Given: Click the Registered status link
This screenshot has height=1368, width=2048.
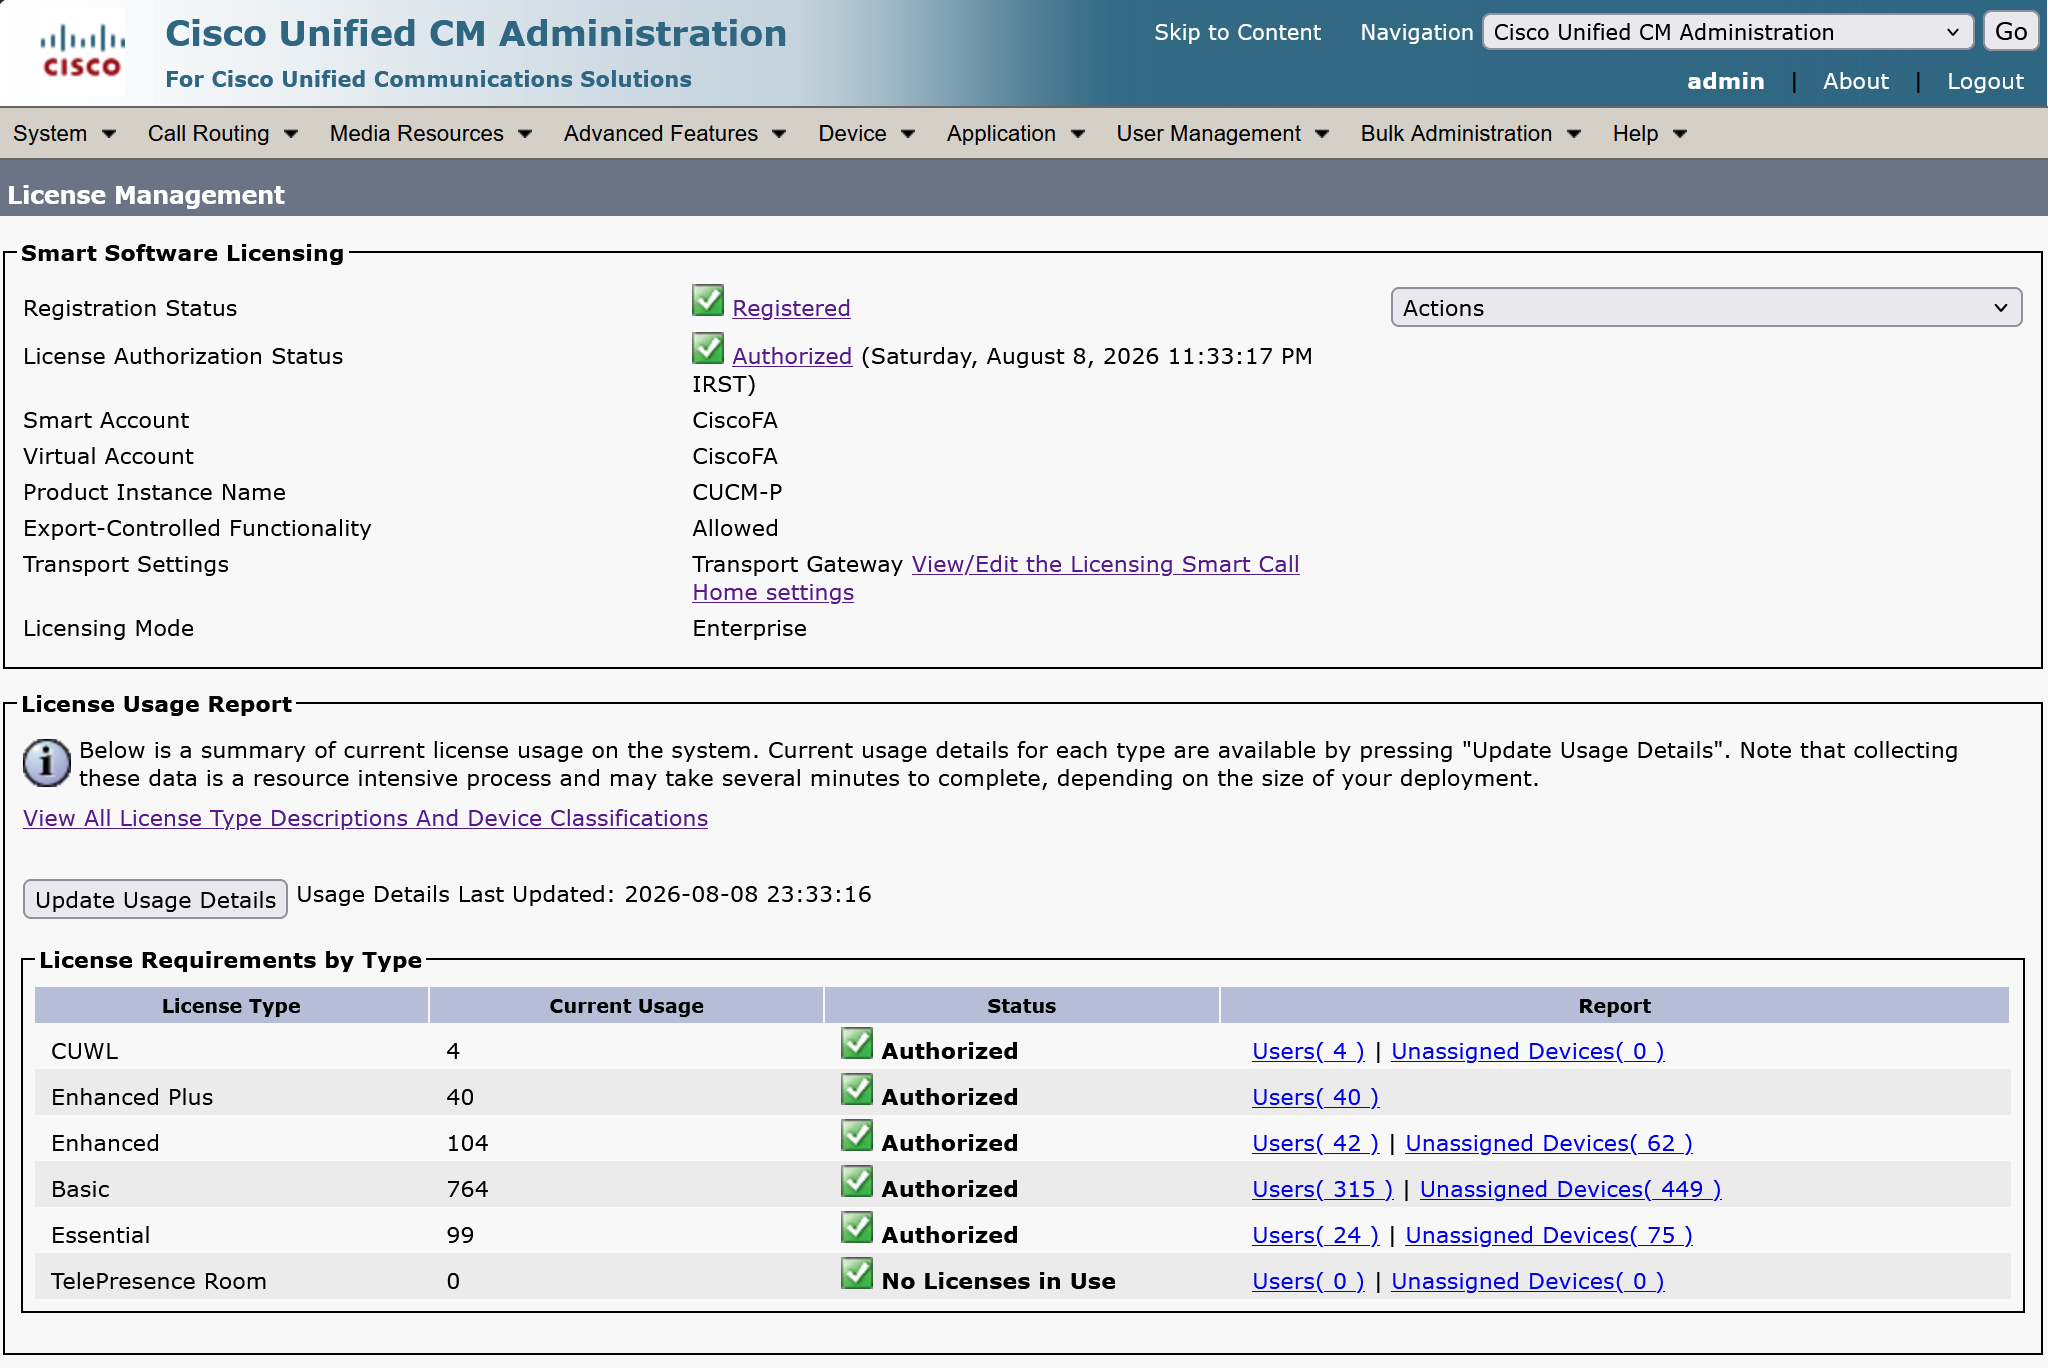Looking at the screenshot, I should click(791, 309).
